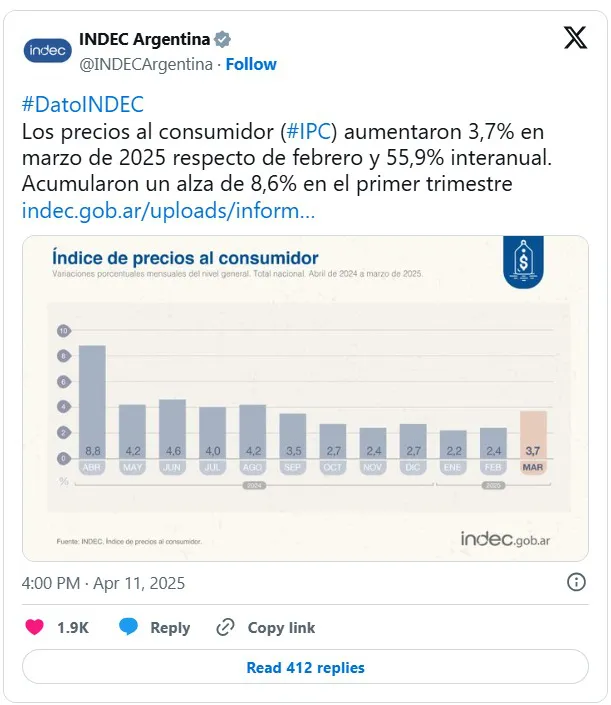Click the 1.9K likes count
The width and height of the screenshot is (611, 705).
point(72,627)
